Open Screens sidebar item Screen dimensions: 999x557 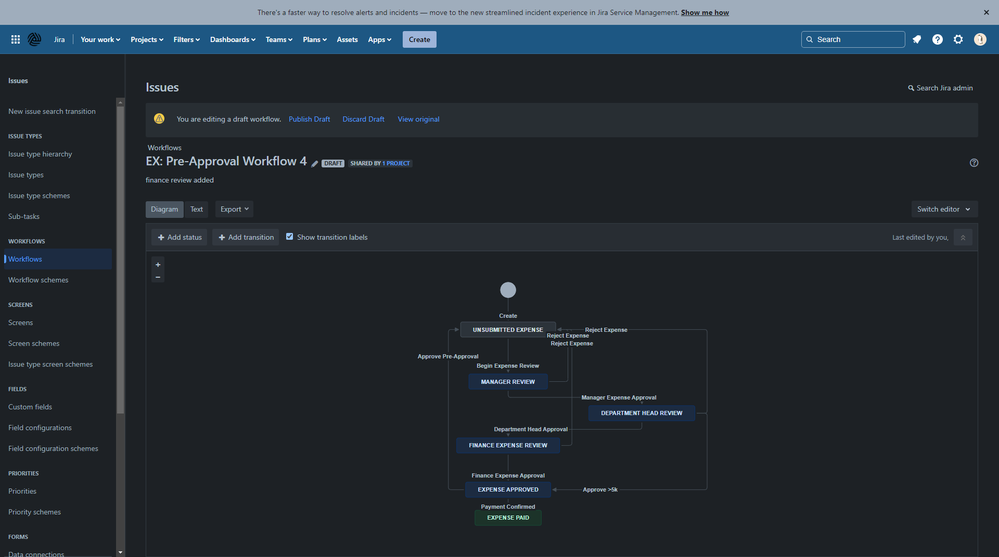[20, 322]
